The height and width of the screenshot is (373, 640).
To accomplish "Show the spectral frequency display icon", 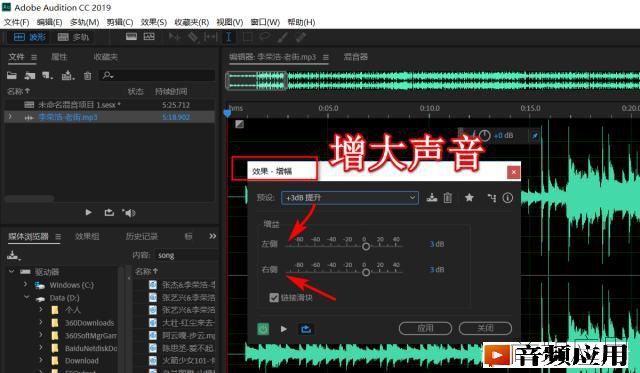I will 131,37.
